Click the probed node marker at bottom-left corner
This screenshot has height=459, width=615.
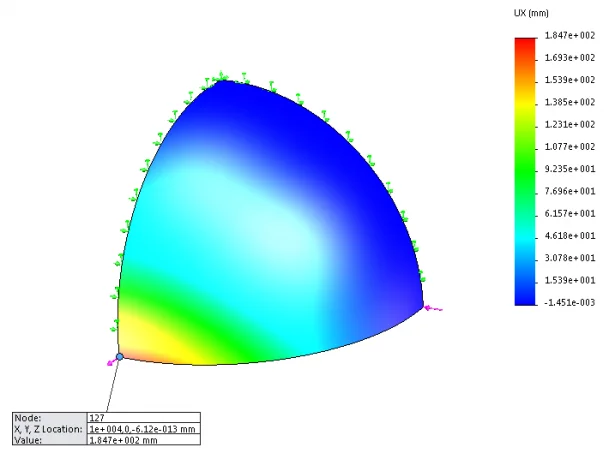pos(120,356)
